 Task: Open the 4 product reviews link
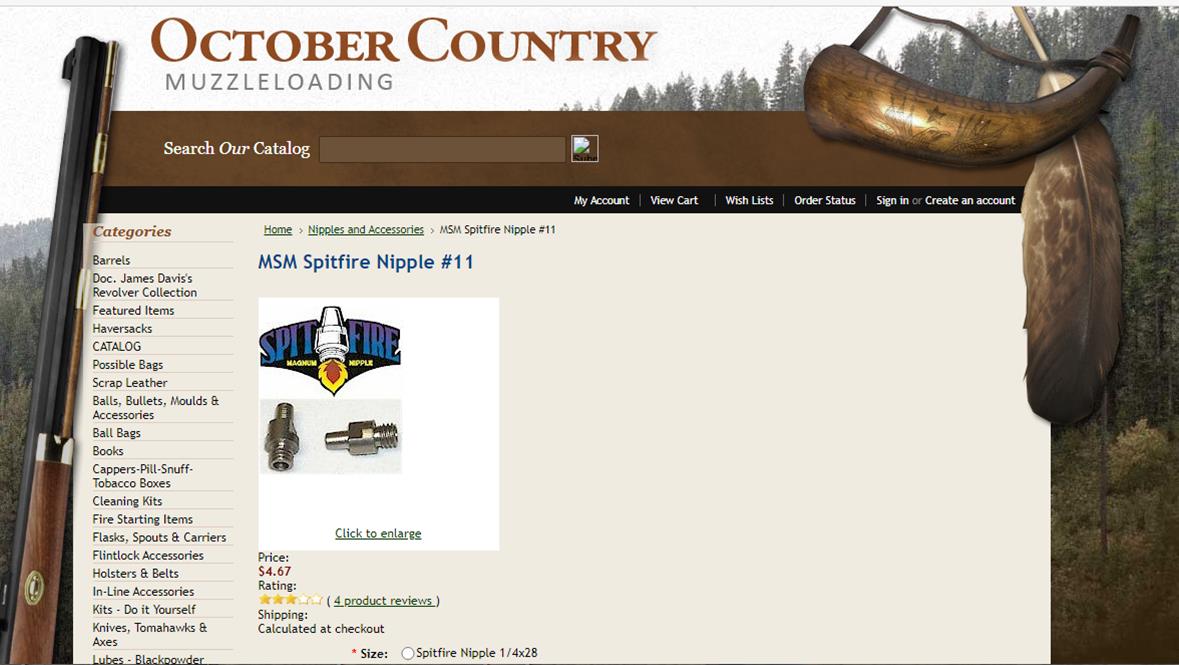(384, 600)
